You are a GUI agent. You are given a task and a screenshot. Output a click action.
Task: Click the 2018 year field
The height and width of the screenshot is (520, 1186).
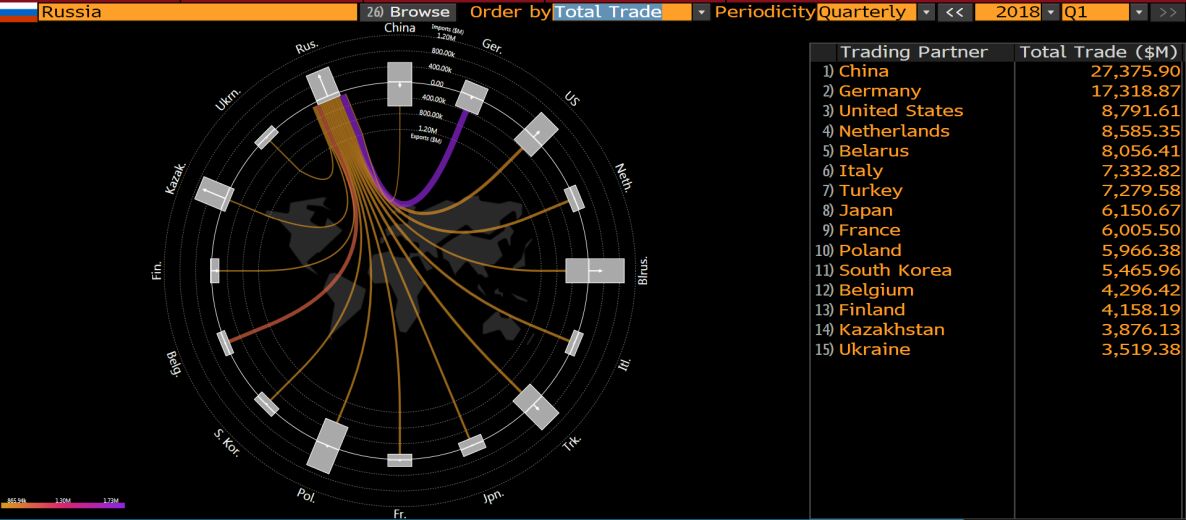point(1007,12)
